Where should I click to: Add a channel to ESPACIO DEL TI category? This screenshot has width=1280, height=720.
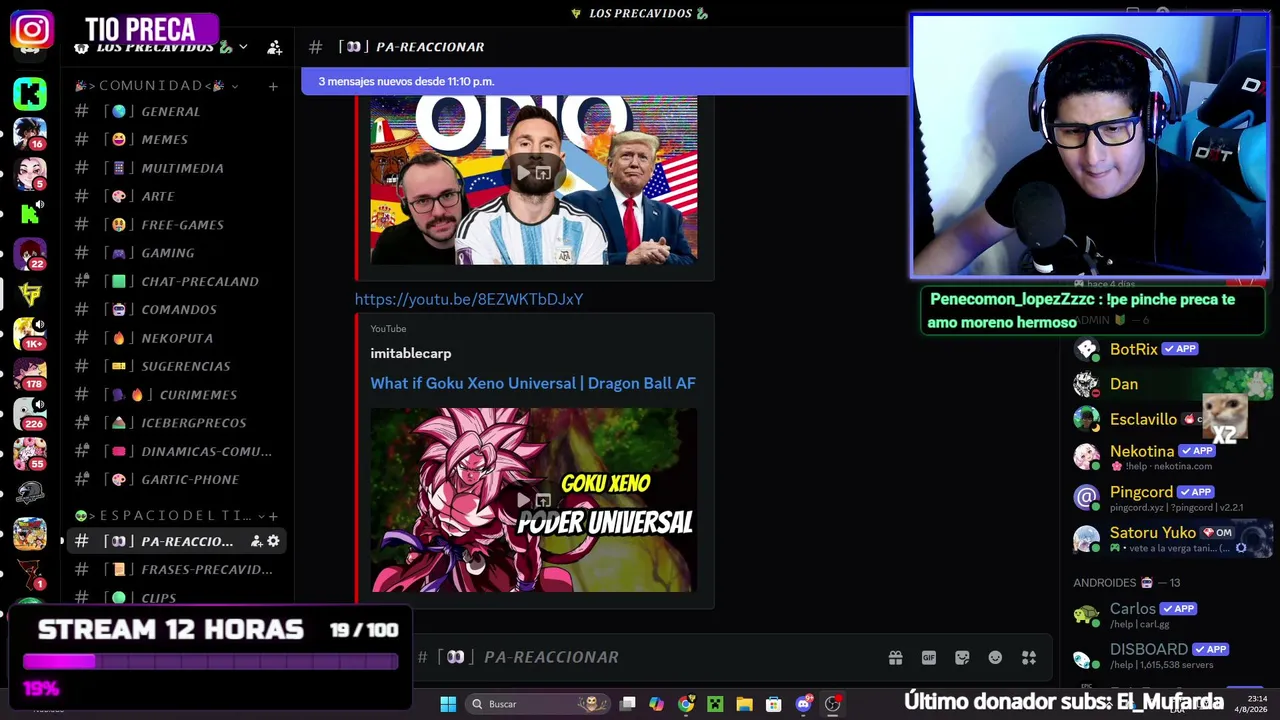(x=273, y=515)
